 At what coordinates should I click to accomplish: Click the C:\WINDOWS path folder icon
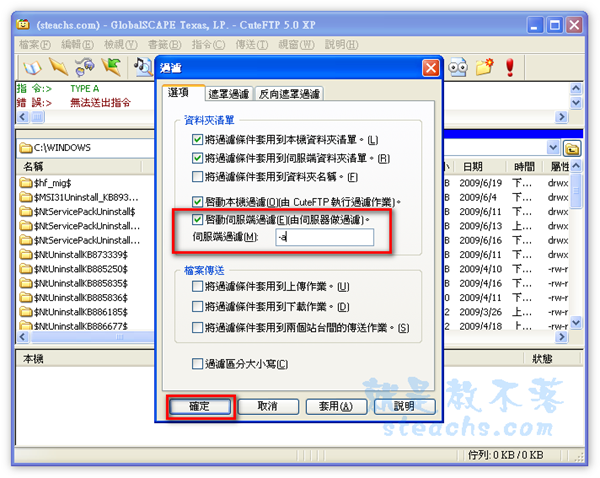click(26, 148)
